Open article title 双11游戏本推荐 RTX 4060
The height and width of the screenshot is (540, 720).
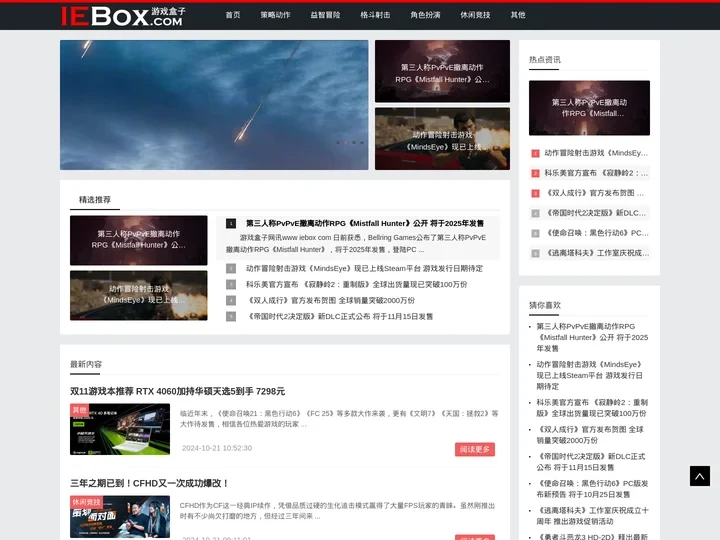coord(177,391)
